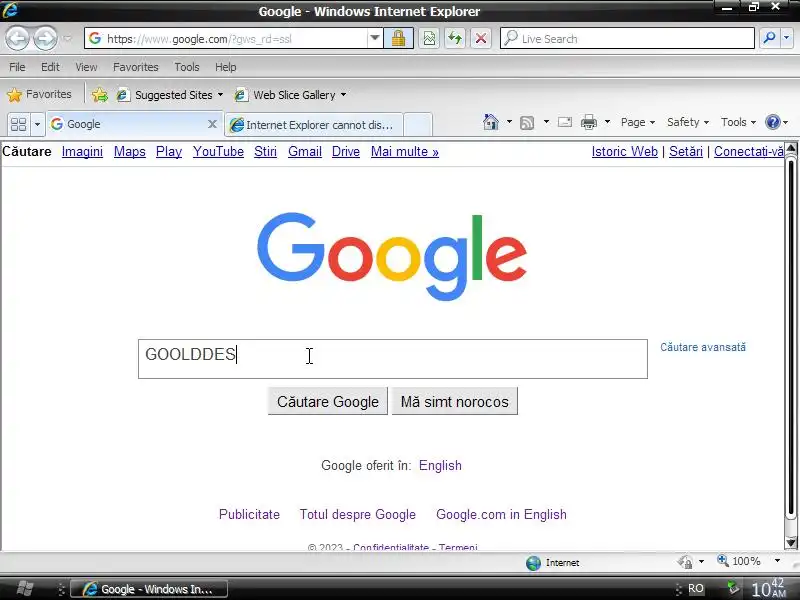Viewport: 800px width, 600px height.
Task: Open the Tools command bar menu
Action: pyautogui.click(x=738, y=122)
